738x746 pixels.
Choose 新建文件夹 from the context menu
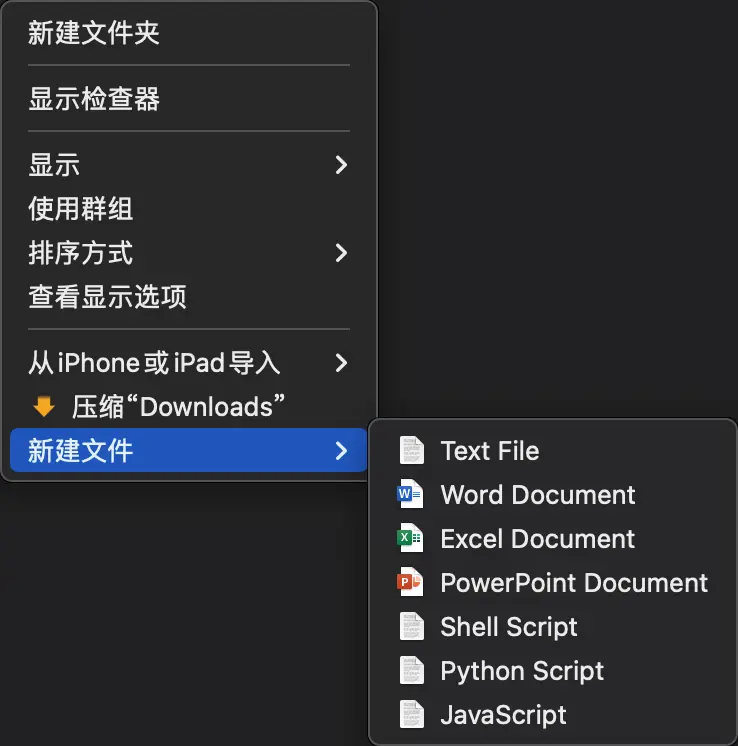click(x=189, y=33)
